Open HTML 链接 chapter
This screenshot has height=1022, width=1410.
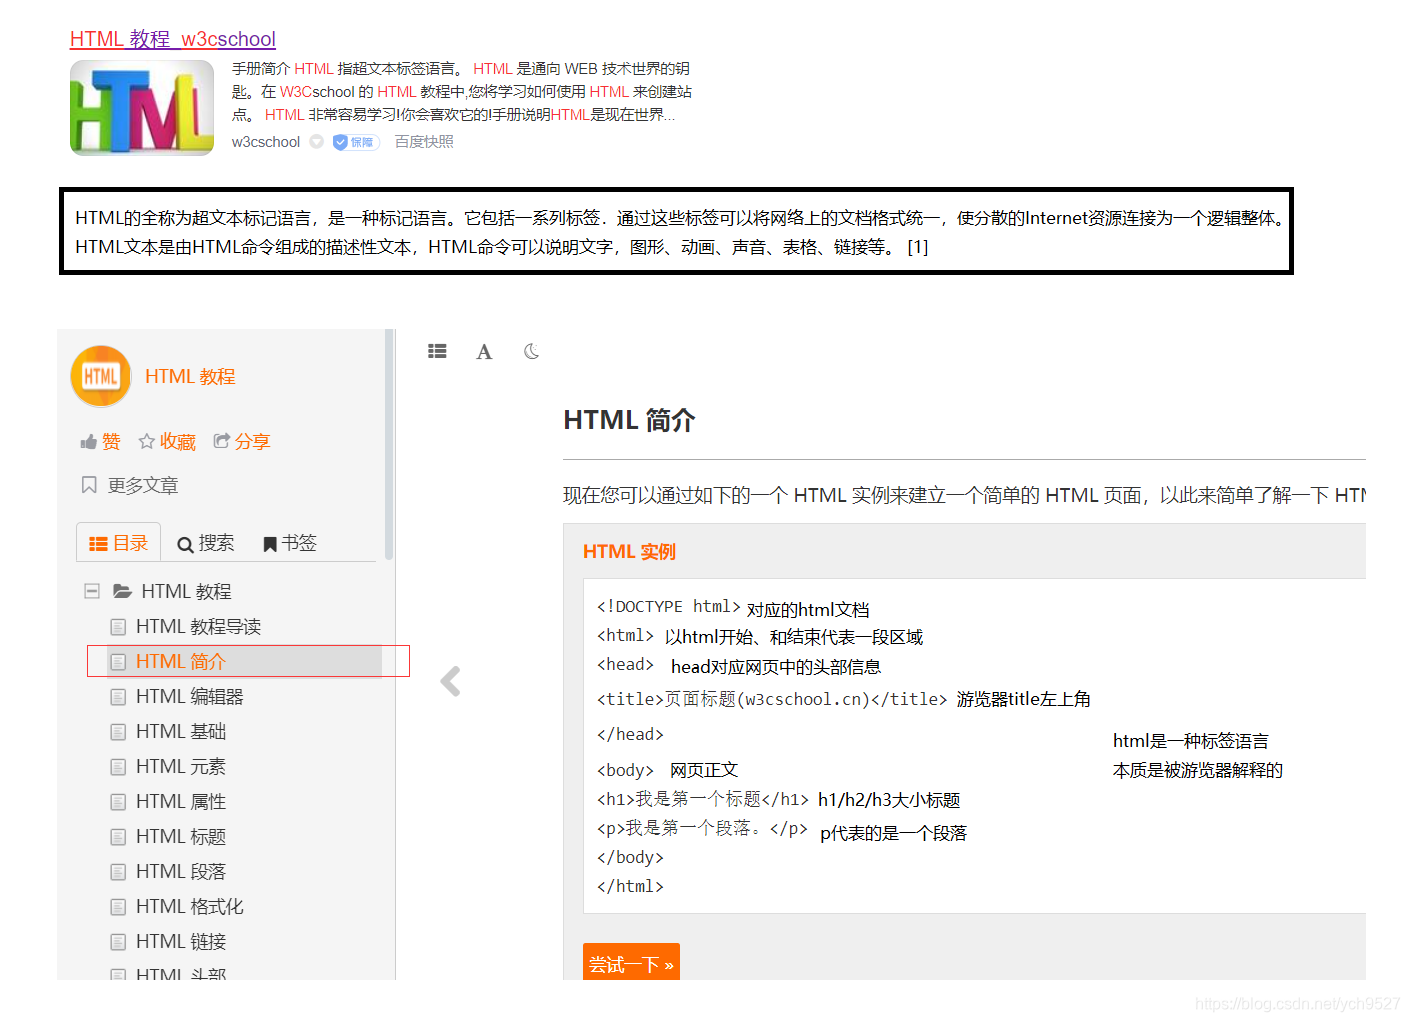coord(181,941)
